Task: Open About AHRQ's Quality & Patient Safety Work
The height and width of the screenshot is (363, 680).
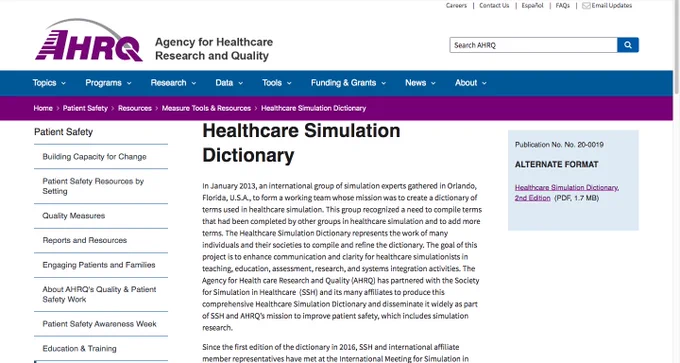Action: point(99,294)
